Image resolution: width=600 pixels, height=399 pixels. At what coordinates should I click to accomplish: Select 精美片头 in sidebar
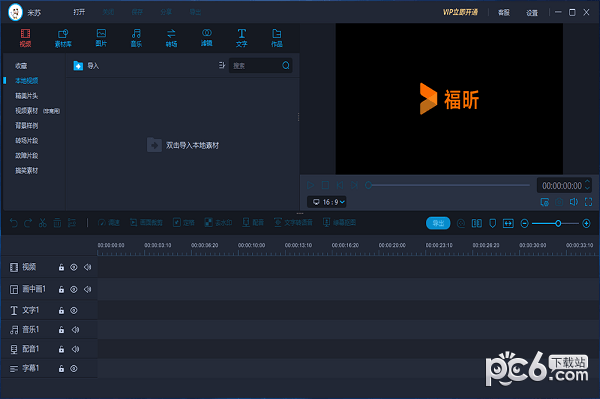point(26,96)
